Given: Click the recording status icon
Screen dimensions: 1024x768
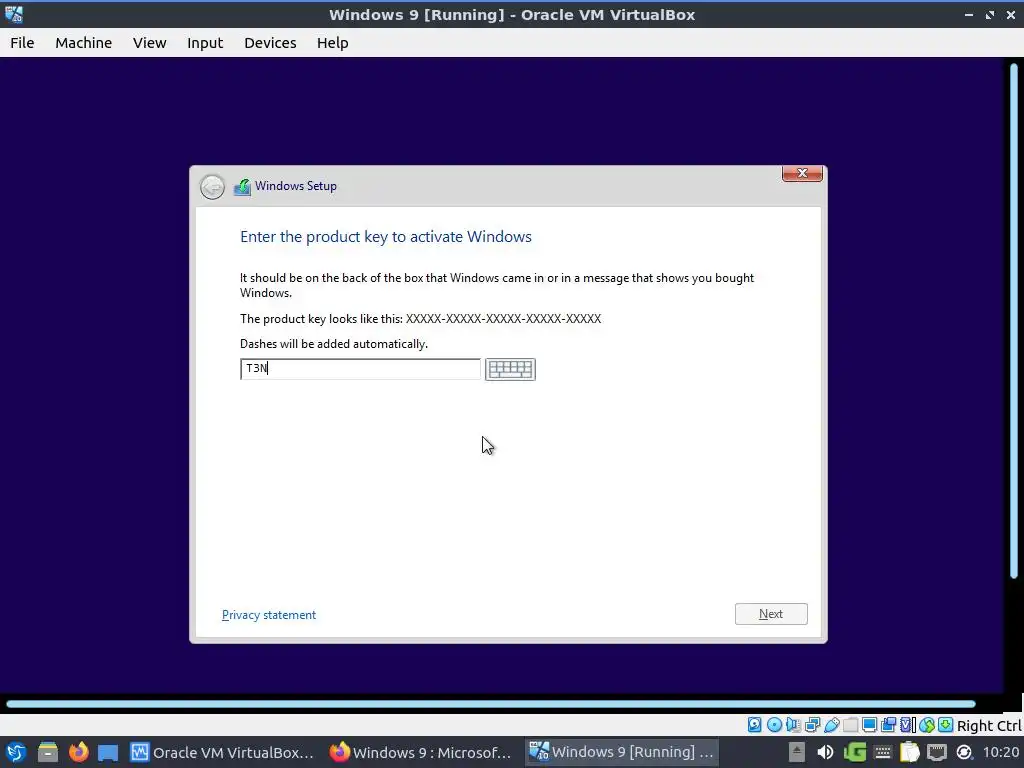Looking at the screenshot, I should pos(889,724).
